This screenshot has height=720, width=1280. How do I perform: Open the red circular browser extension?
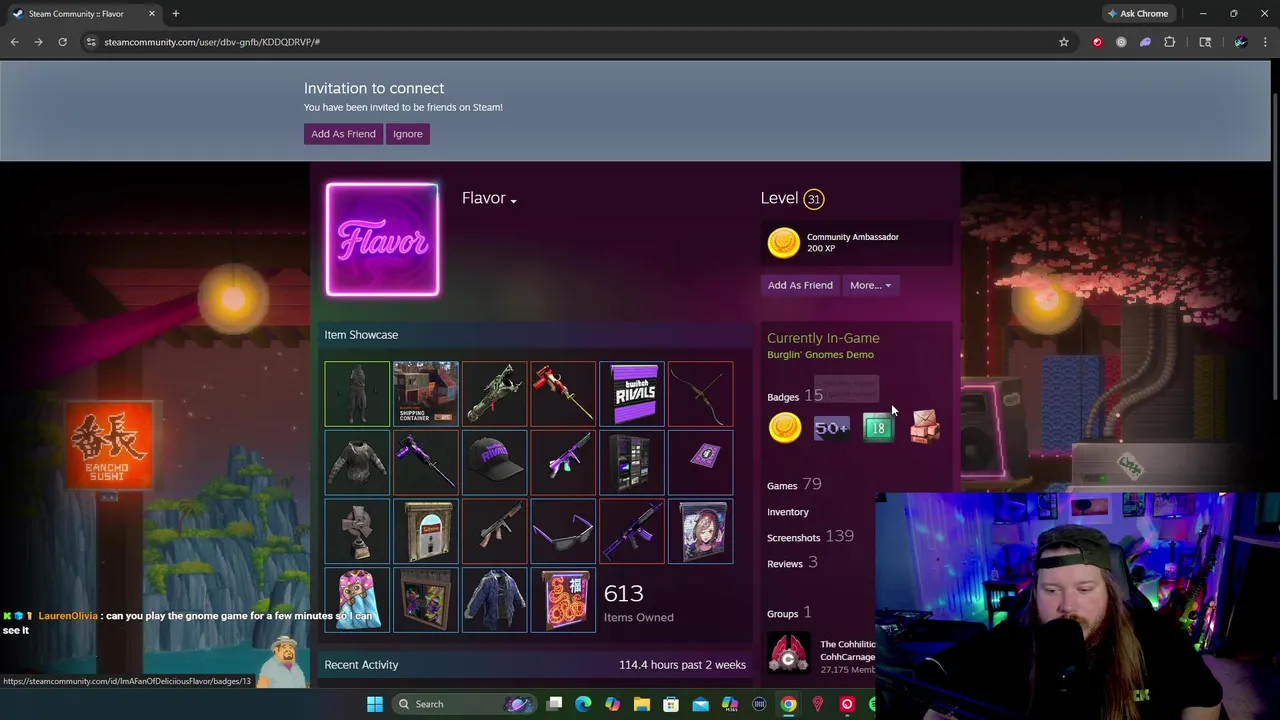1097,42
